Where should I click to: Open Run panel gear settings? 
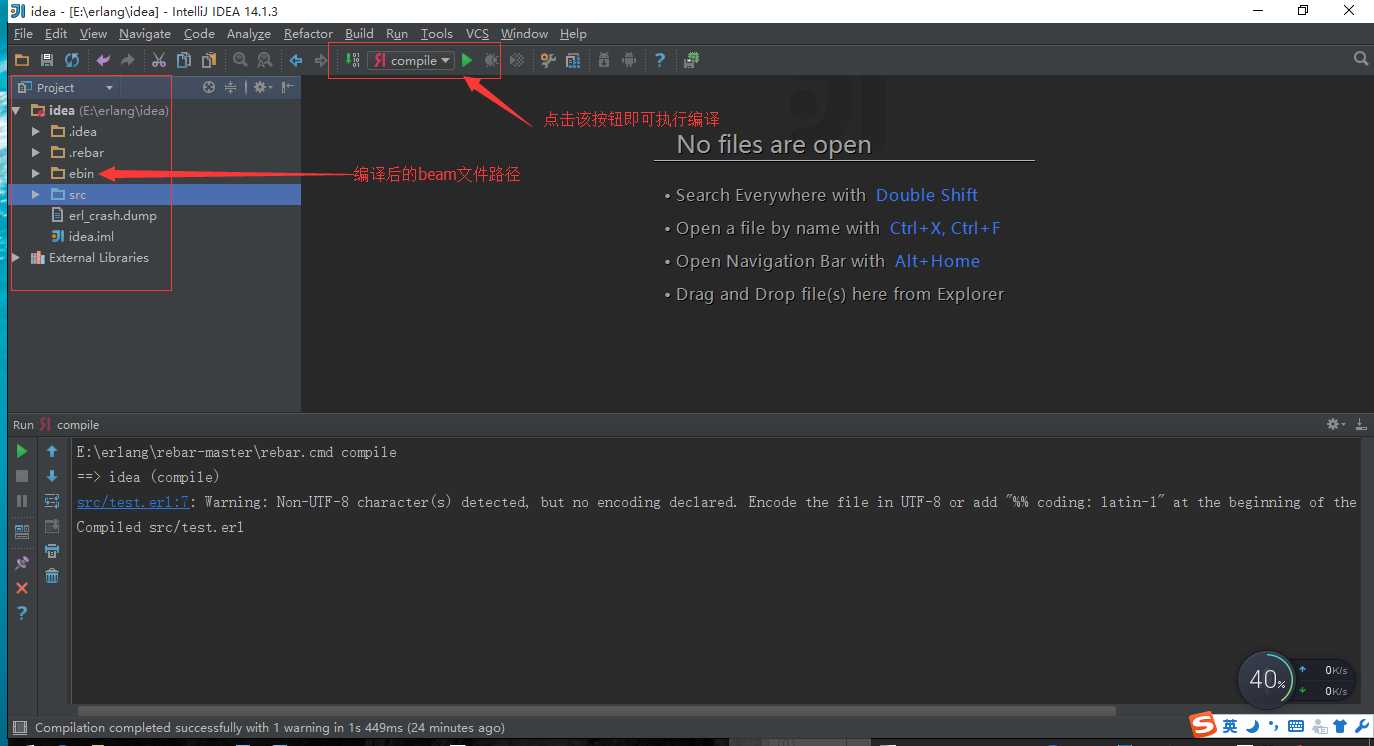tap(1335, 425)
